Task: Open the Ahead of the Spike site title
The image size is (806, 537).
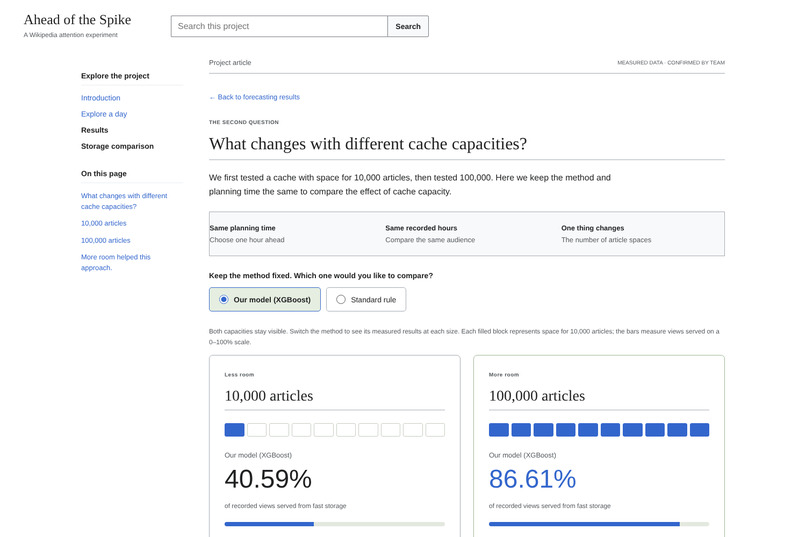Action: [x=77, y=20]
